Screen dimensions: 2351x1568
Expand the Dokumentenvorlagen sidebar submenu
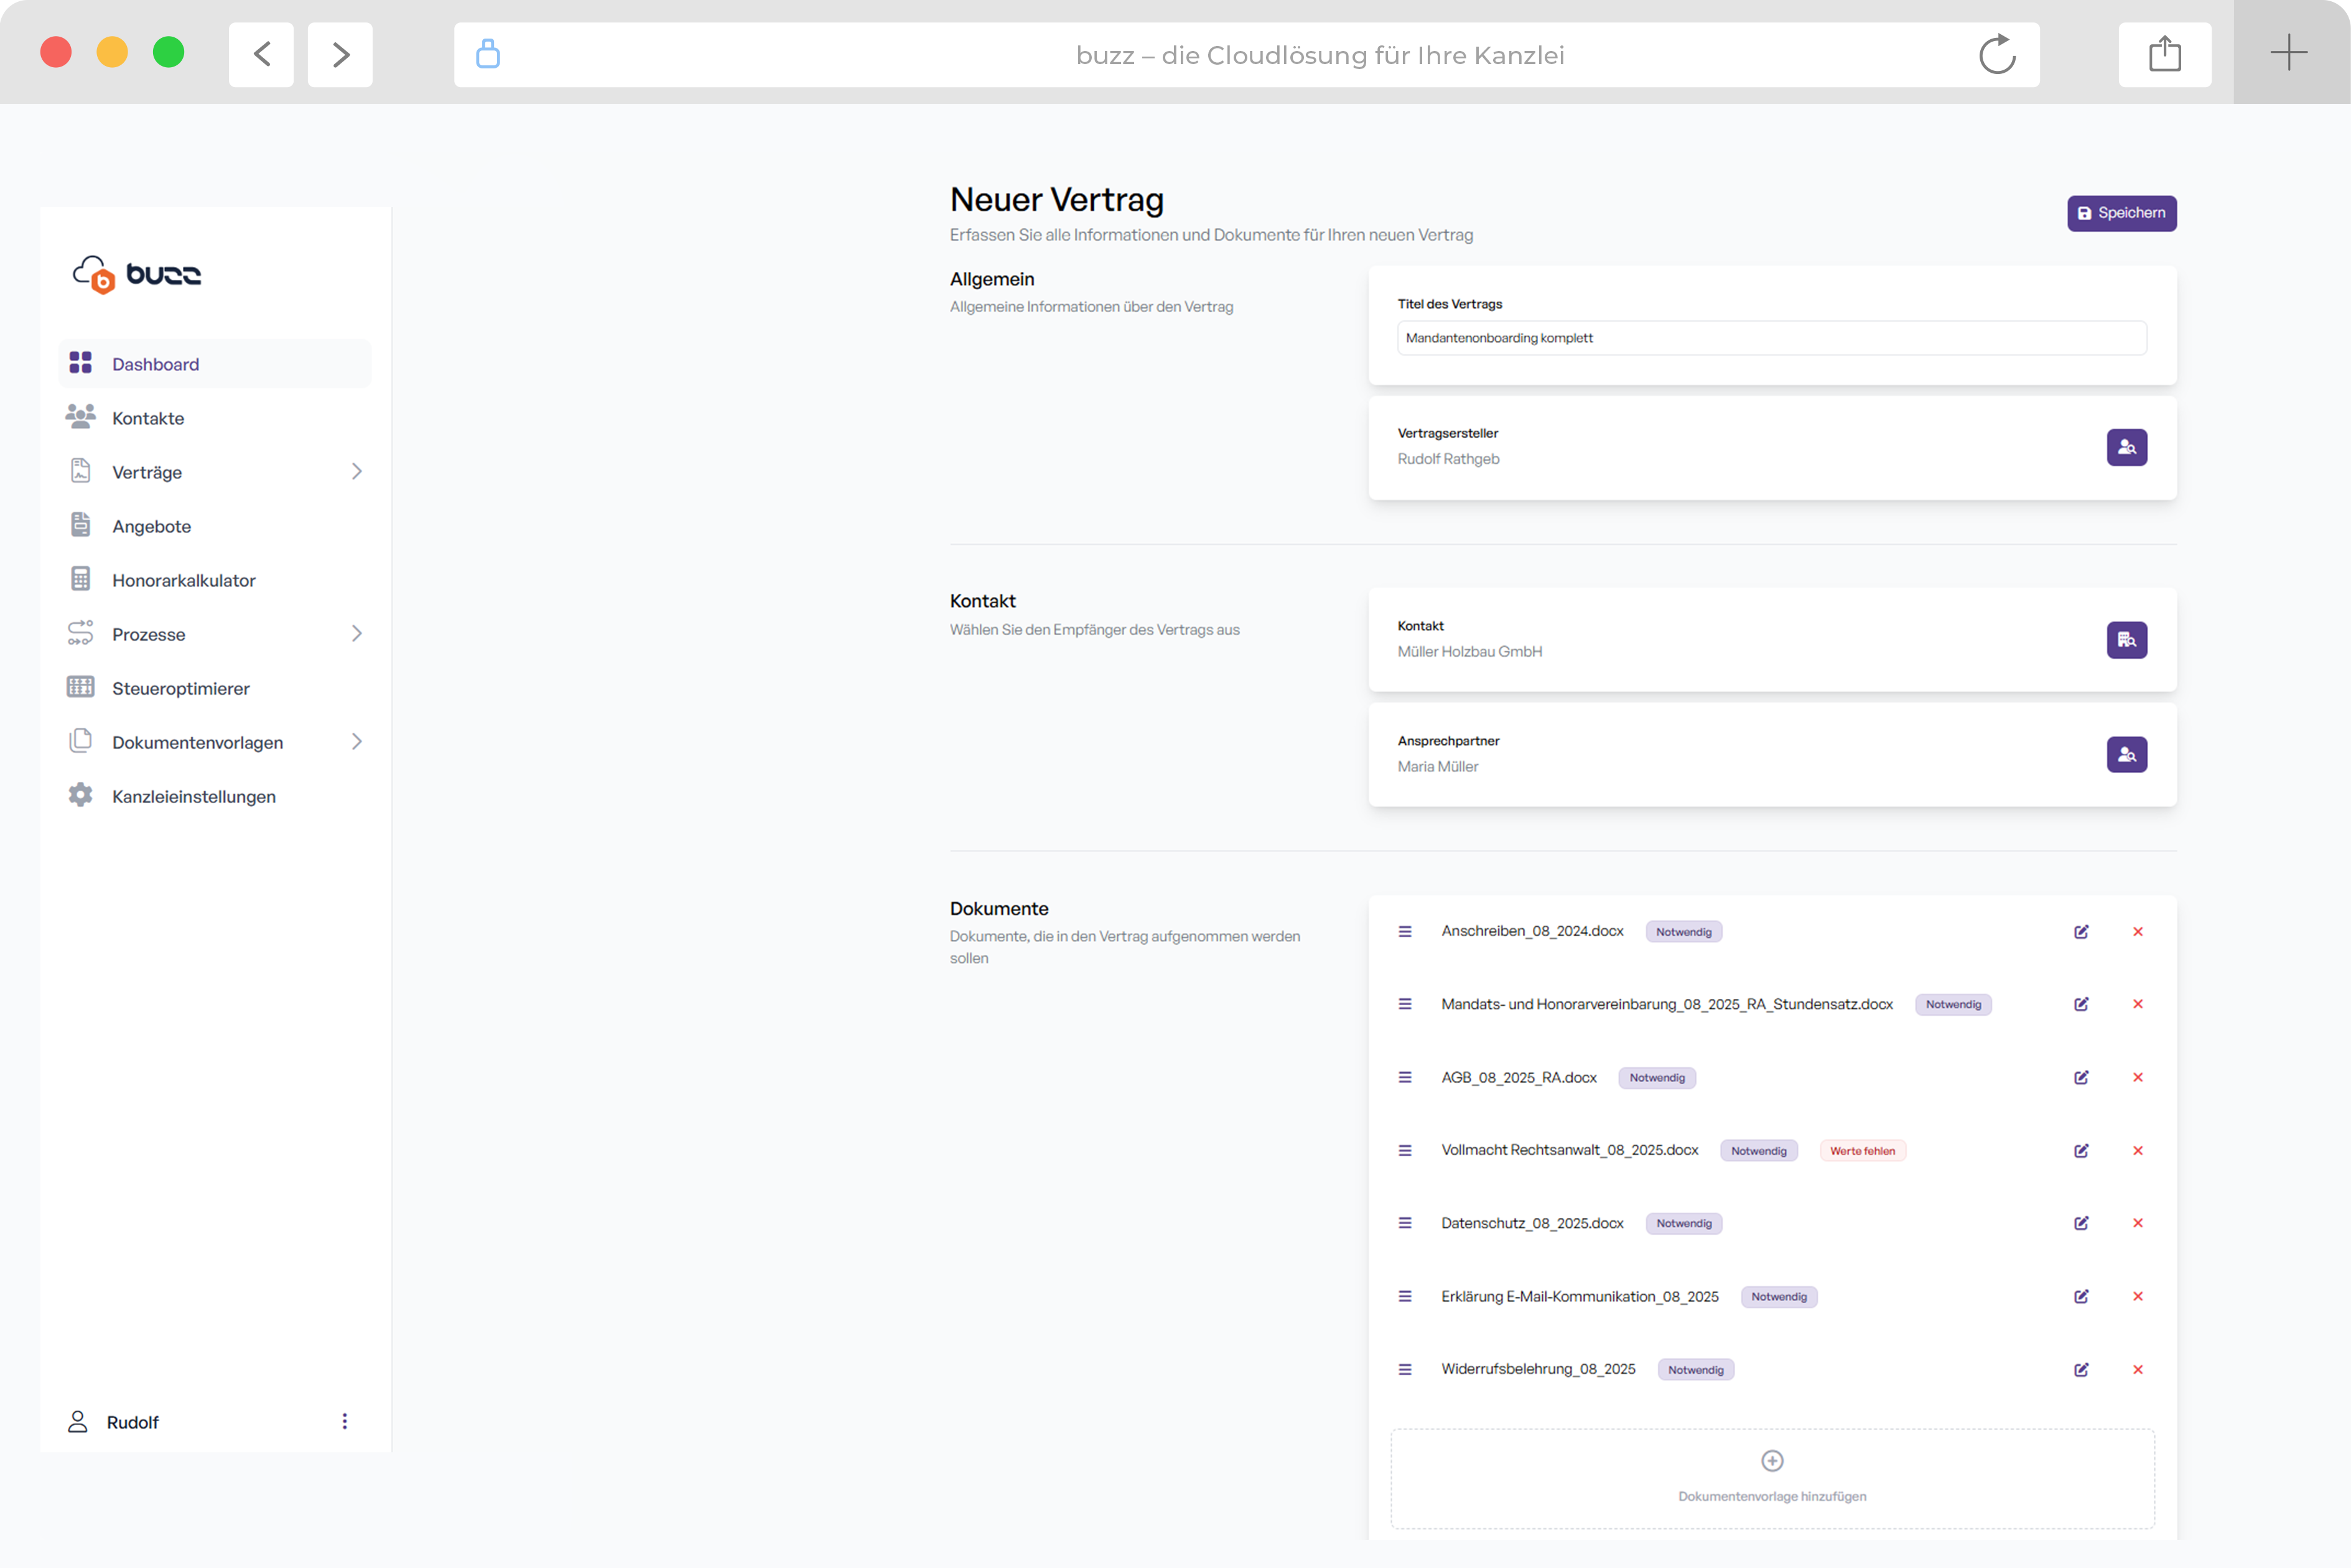(x=357, y=742)
